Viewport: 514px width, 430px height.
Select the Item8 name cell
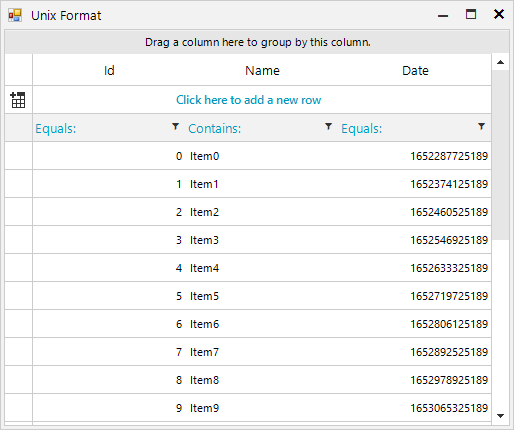point(262,380)
